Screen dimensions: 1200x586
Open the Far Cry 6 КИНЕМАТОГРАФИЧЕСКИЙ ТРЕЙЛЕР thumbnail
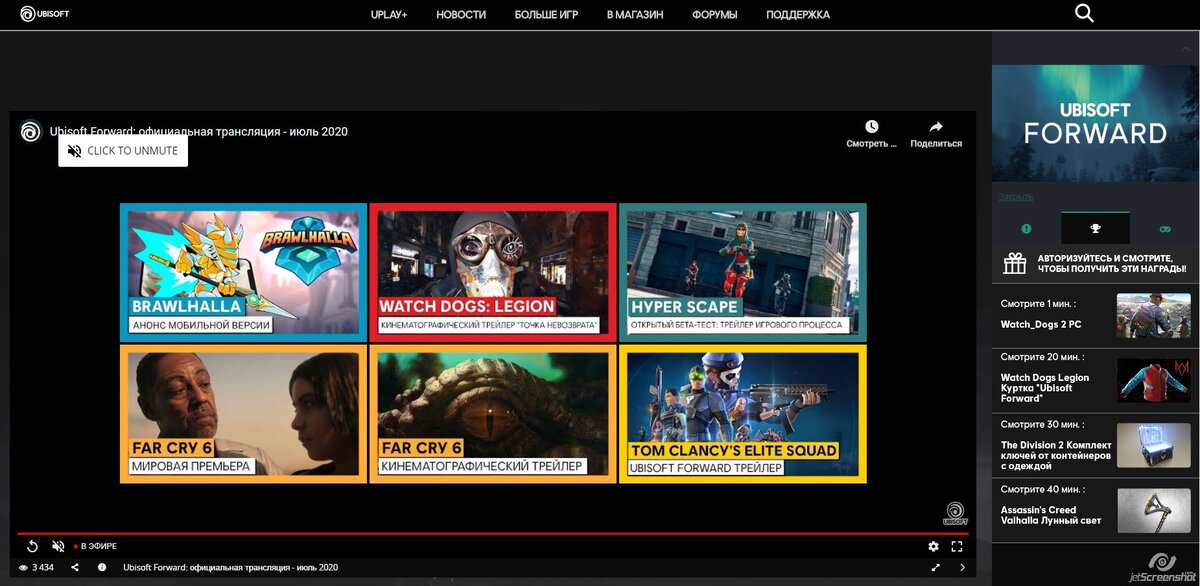coord(493,414)
